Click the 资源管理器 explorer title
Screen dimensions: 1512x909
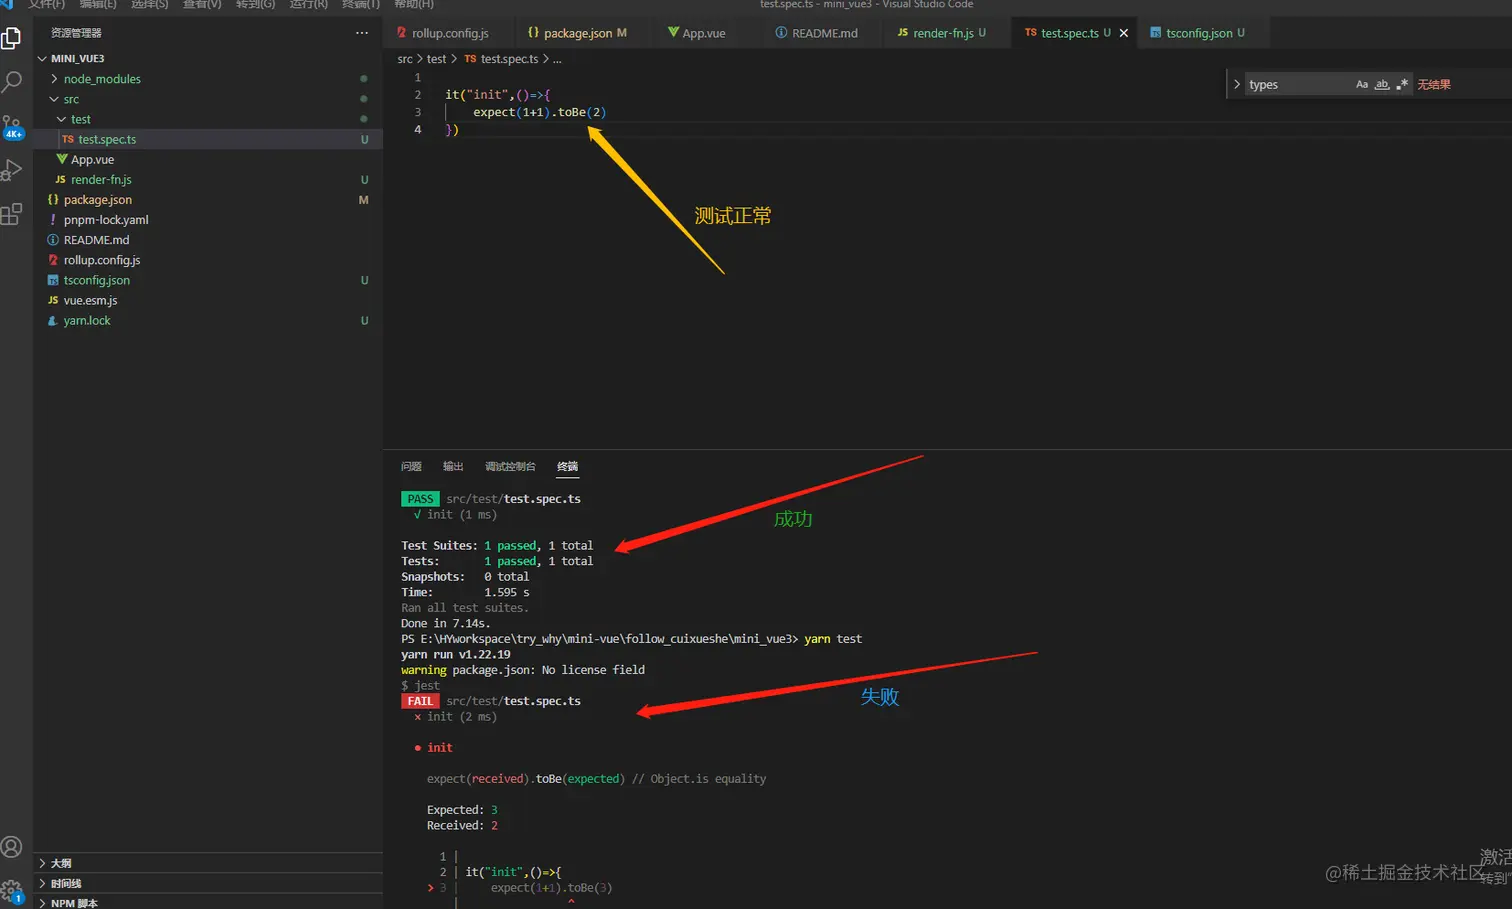click(76, 33)
